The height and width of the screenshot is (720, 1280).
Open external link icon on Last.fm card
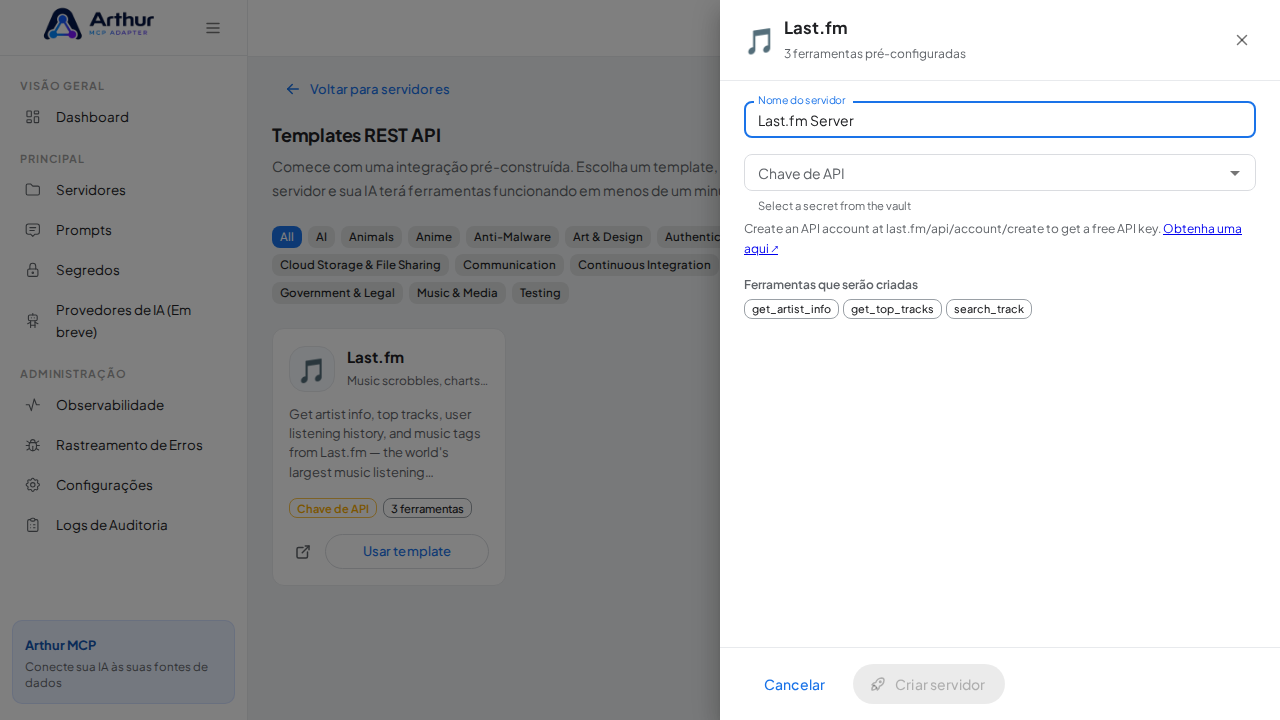point(303,552)
